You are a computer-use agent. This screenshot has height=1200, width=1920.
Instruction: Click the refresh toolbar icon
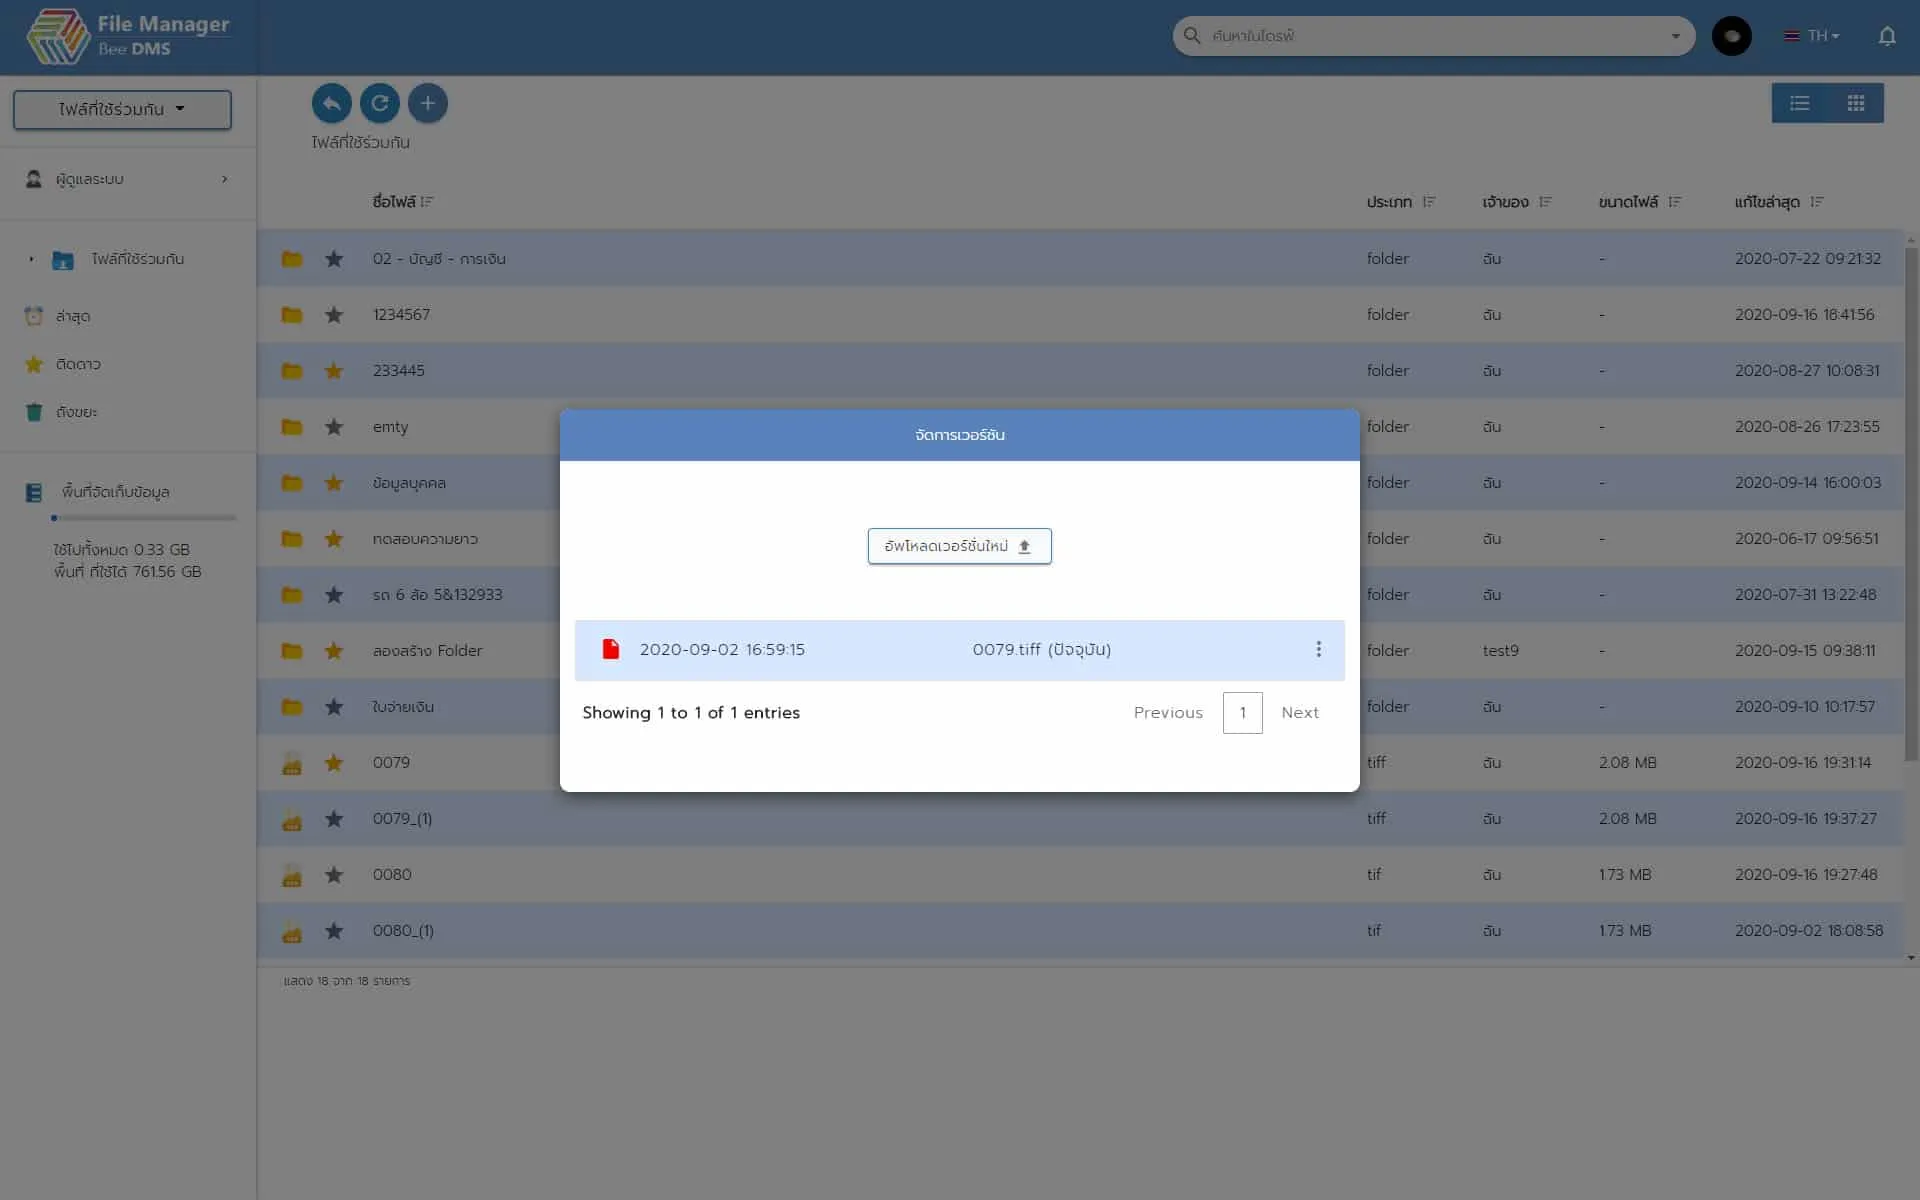point(380,103)
